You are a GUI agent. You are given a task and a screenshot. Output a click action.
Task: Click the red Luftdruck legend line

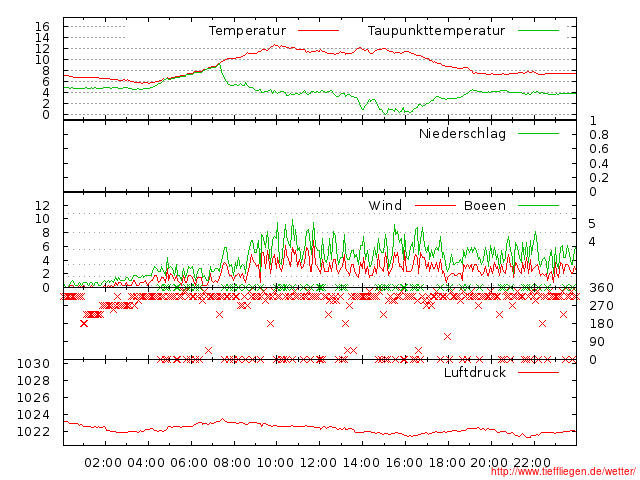tap(538, 372)
